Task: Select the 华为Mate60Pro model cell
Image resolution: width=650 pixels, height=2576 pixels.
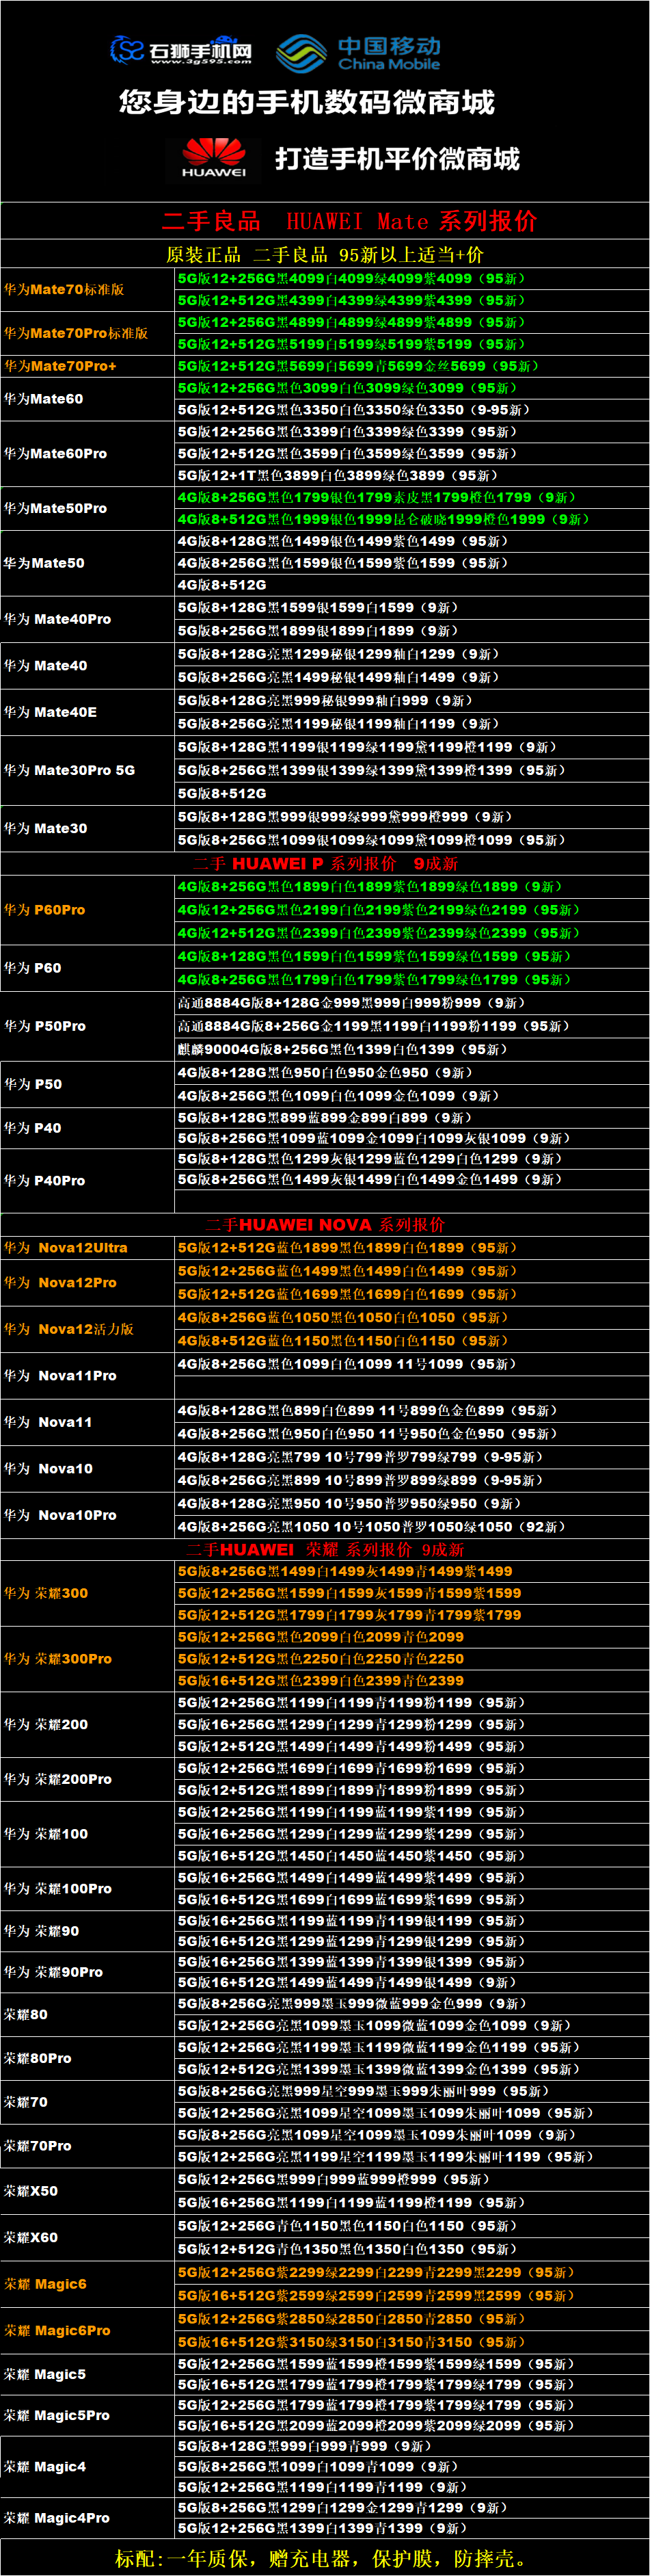Action: point(88,453)
